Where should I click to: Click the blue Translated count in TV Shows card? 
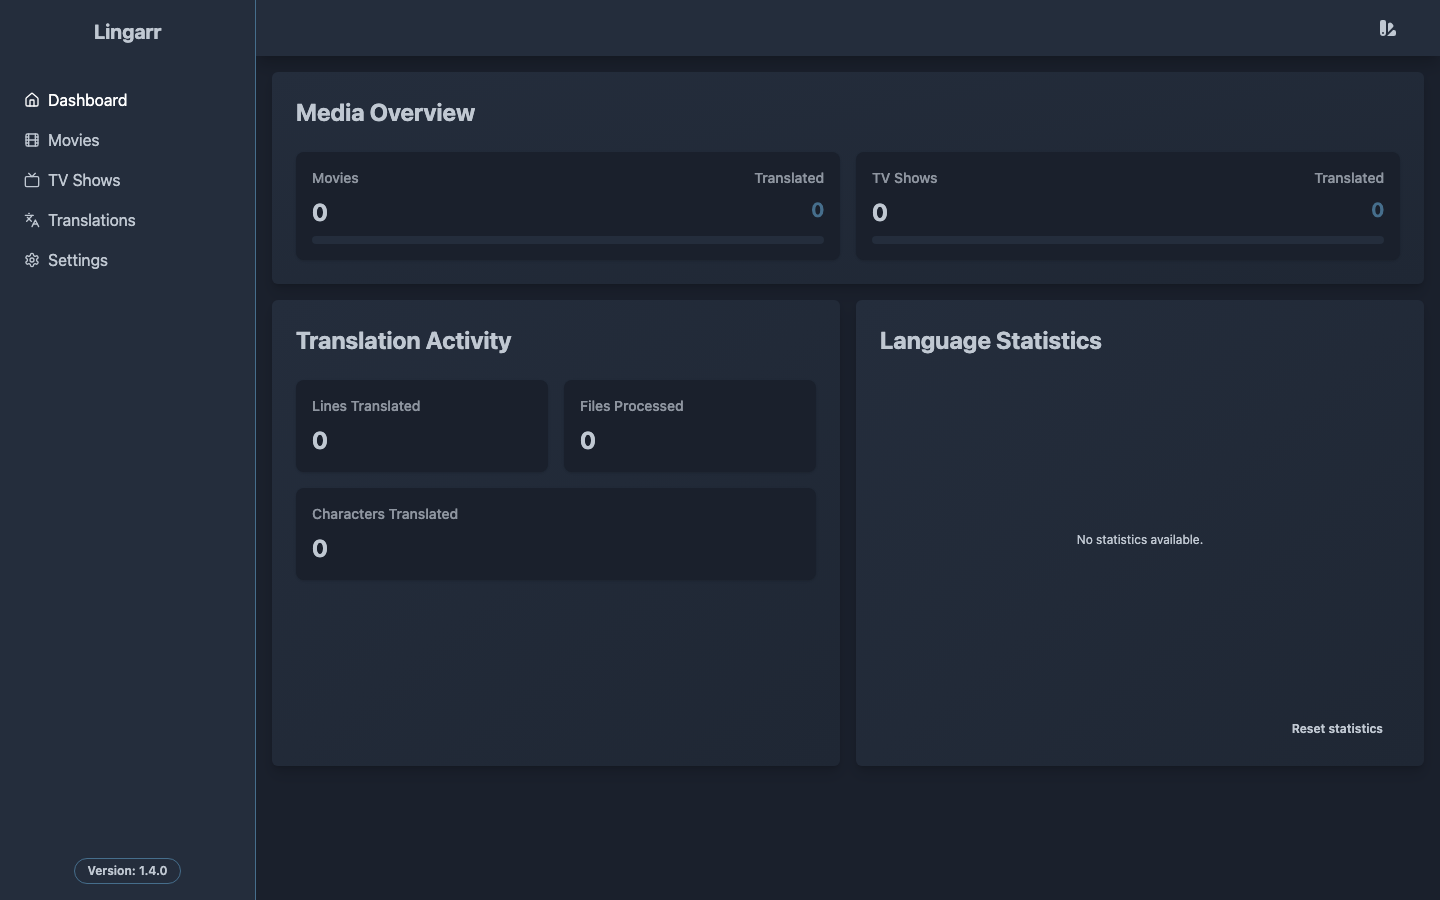pos(1377,210)
